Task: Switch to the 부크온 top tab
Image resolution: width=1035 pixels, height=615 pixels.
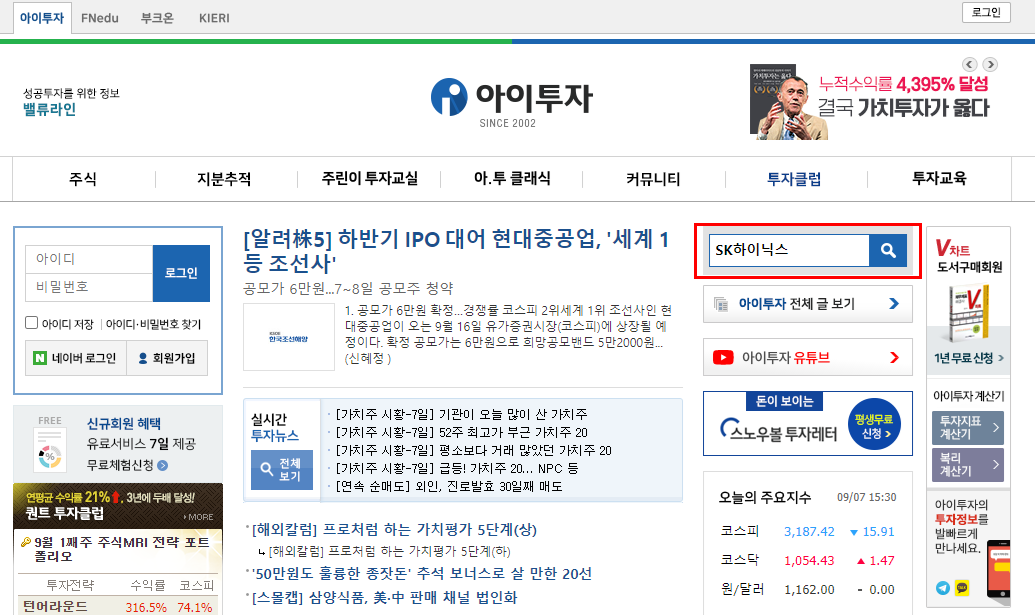Action: coord(157,18)
